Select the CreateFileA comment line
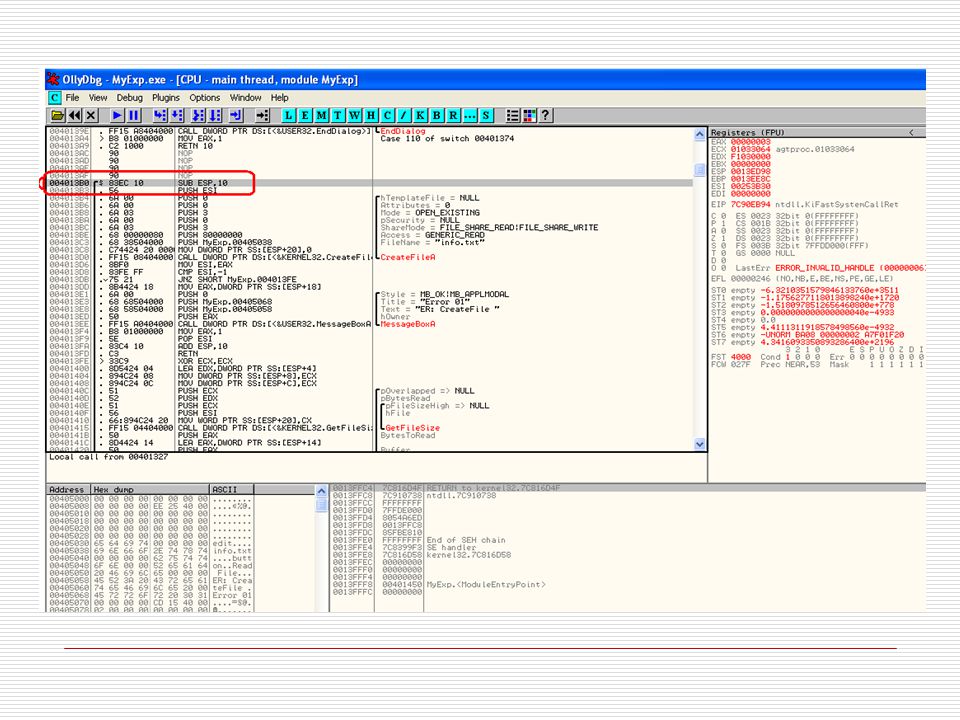The image size is (960, 720). pos(408,257)
